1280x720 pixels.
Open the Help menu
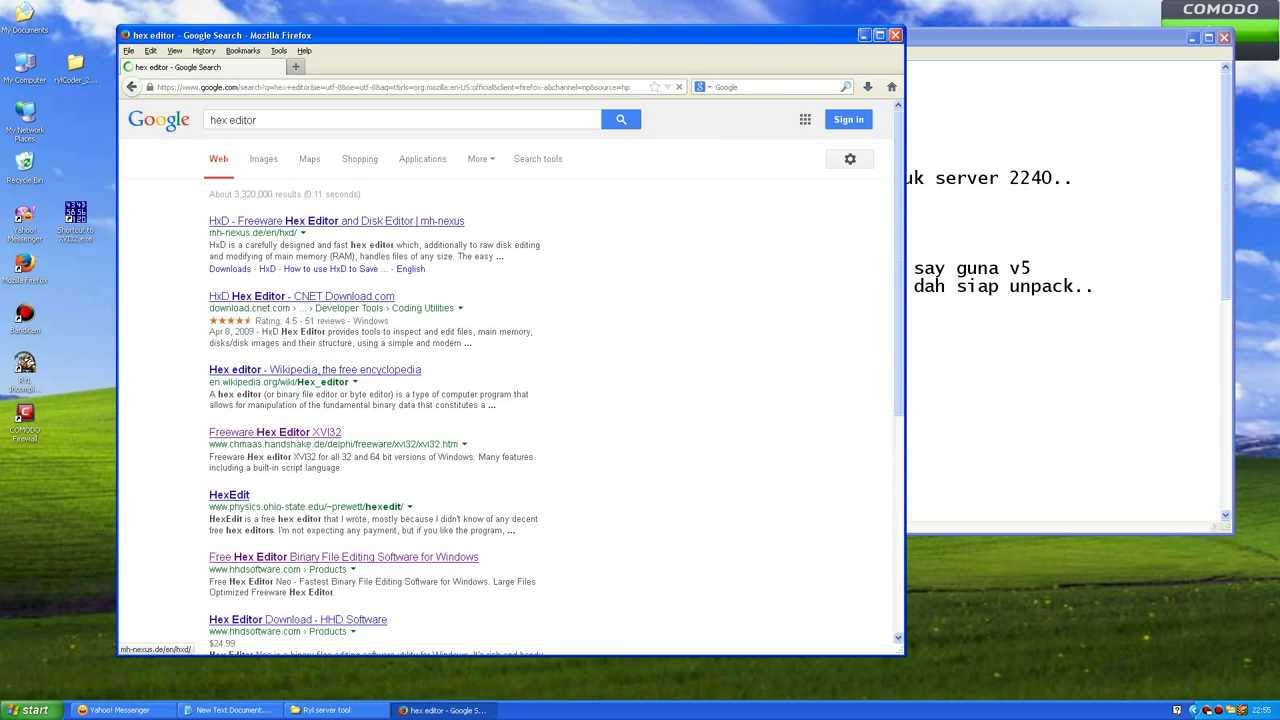pyautogui.click(x=304, y=51)
